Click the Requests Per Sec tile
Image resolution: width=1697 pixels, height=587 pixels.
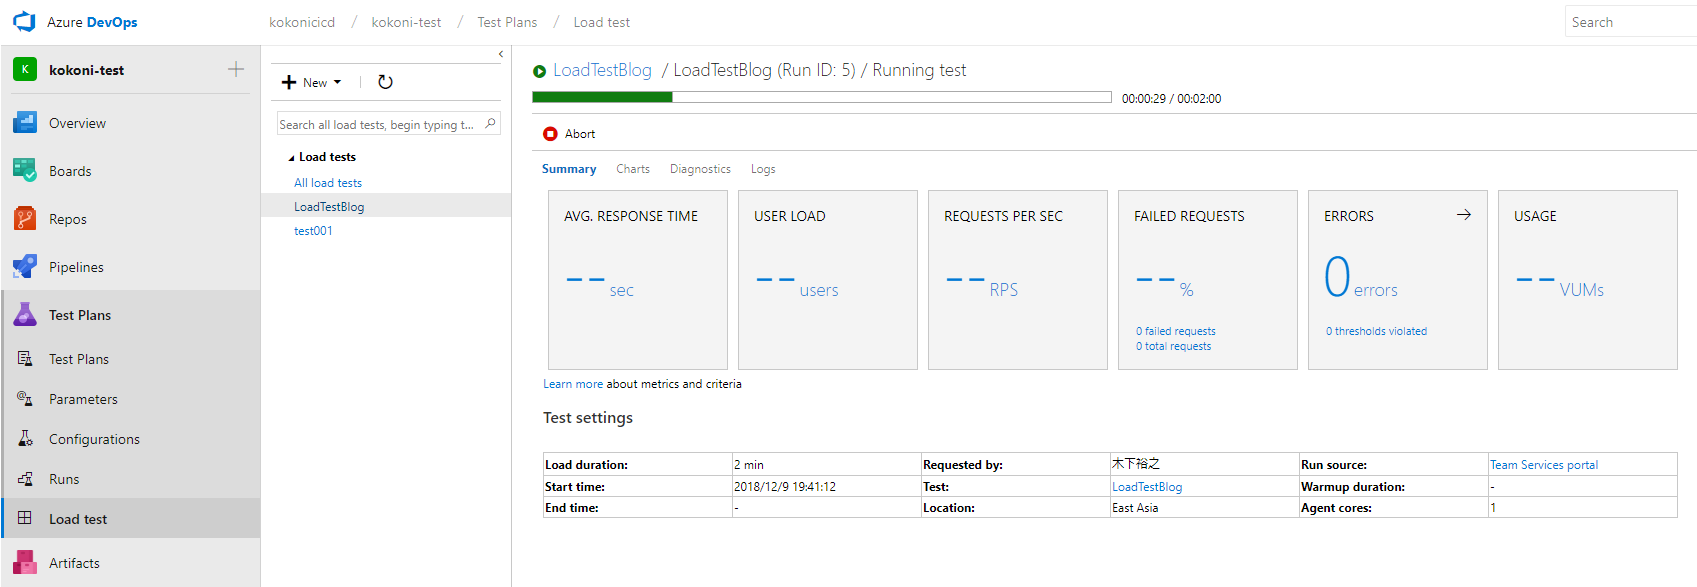coord(1018,280)
